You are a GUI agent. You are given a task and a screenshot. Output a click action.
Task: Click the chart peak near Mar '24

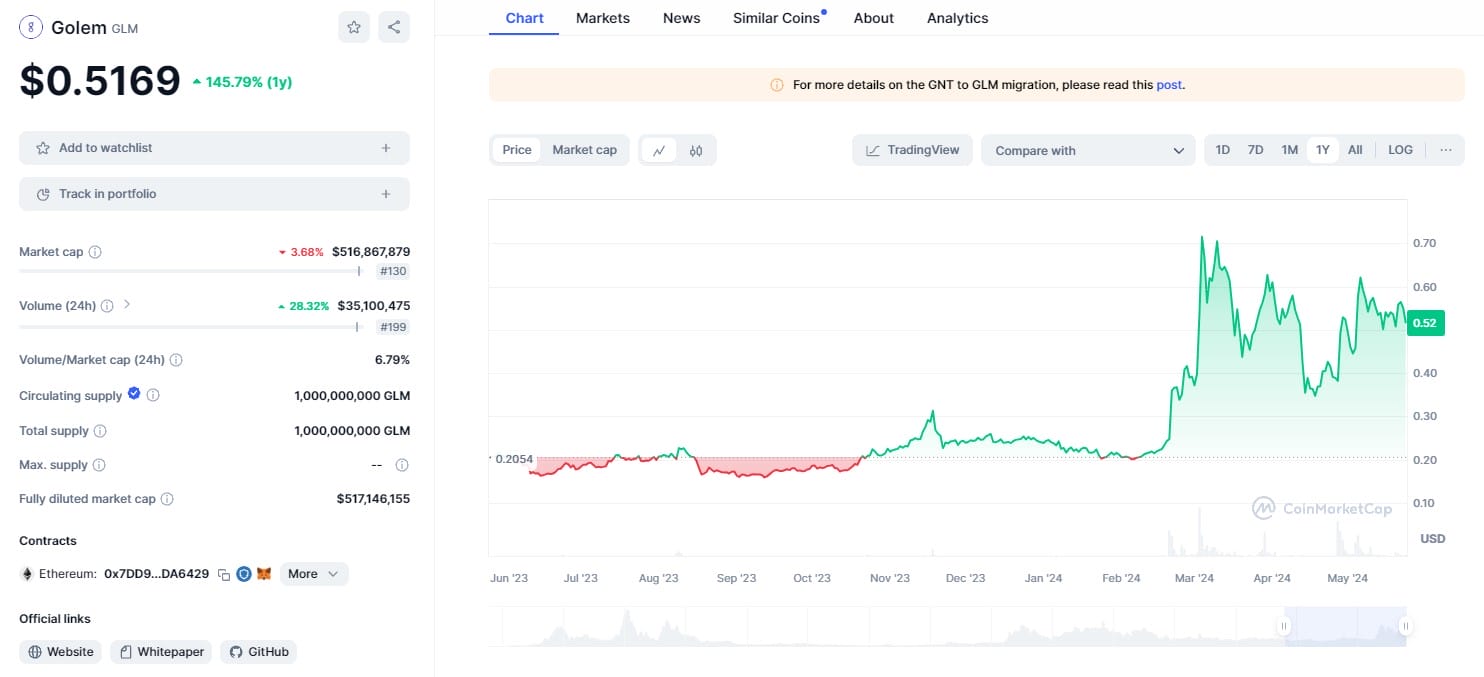pos(1201,238)
